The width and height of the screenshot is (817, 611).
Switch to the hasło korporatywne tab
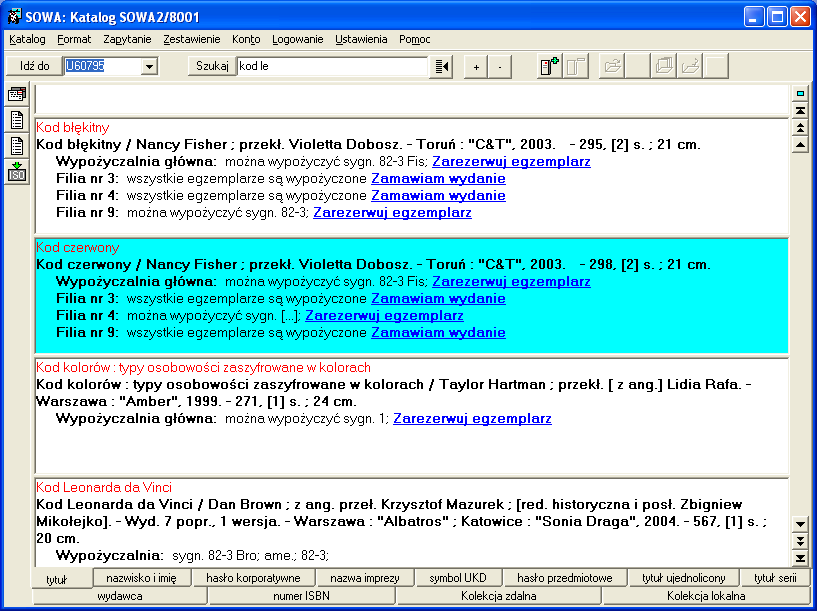coord(253,578)
